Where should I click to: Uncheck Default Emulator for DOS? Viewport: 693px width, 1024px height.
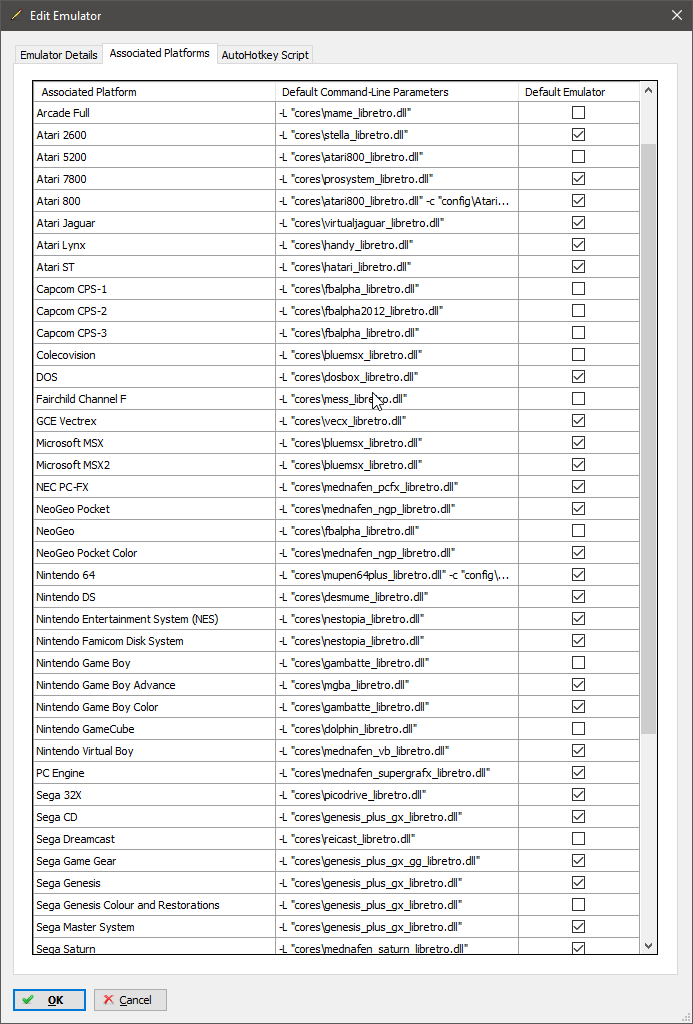(578, 377)
